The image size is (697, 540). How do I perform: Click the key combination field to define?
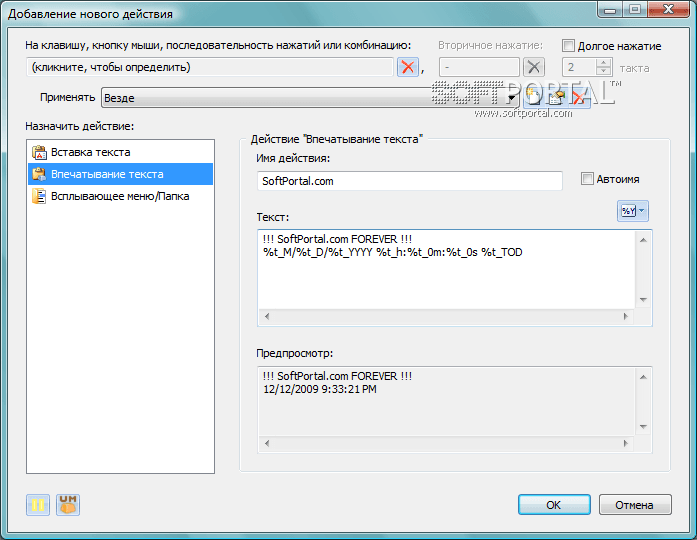point(210,67)
